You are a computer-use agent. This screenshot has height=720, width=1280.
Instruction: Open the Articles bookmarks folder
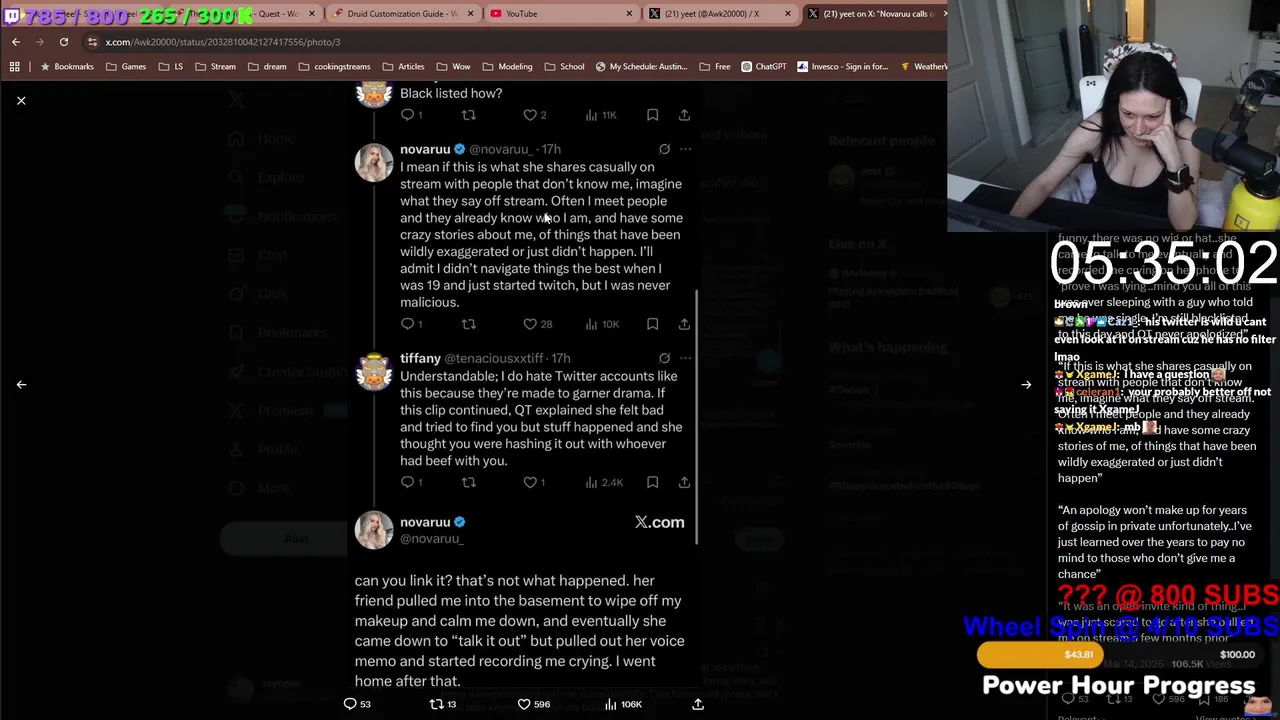pyautogui.click(x=403, y=67)
